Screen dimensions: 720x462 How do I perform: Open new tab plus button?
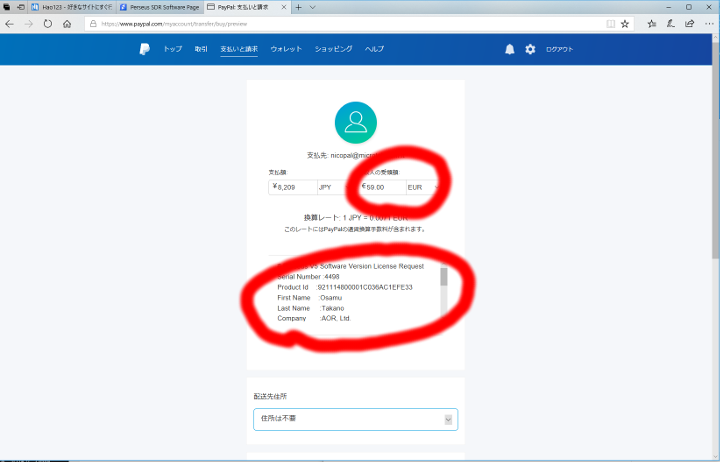pos(298,7)
